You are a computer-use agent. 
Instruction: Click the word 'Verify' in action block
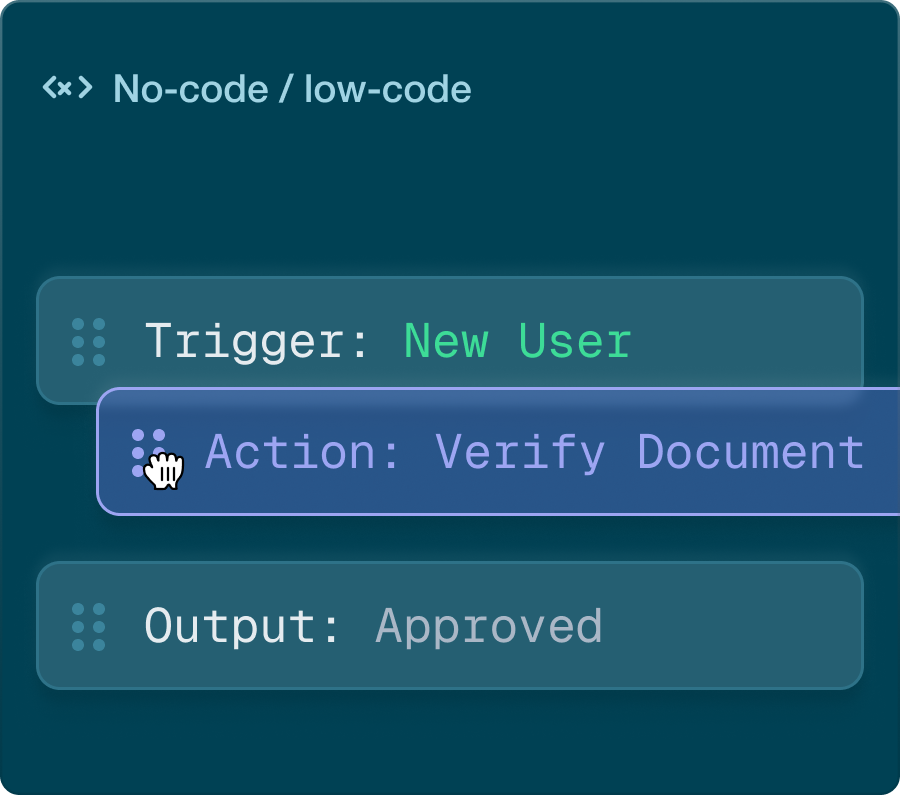(520, 452)
